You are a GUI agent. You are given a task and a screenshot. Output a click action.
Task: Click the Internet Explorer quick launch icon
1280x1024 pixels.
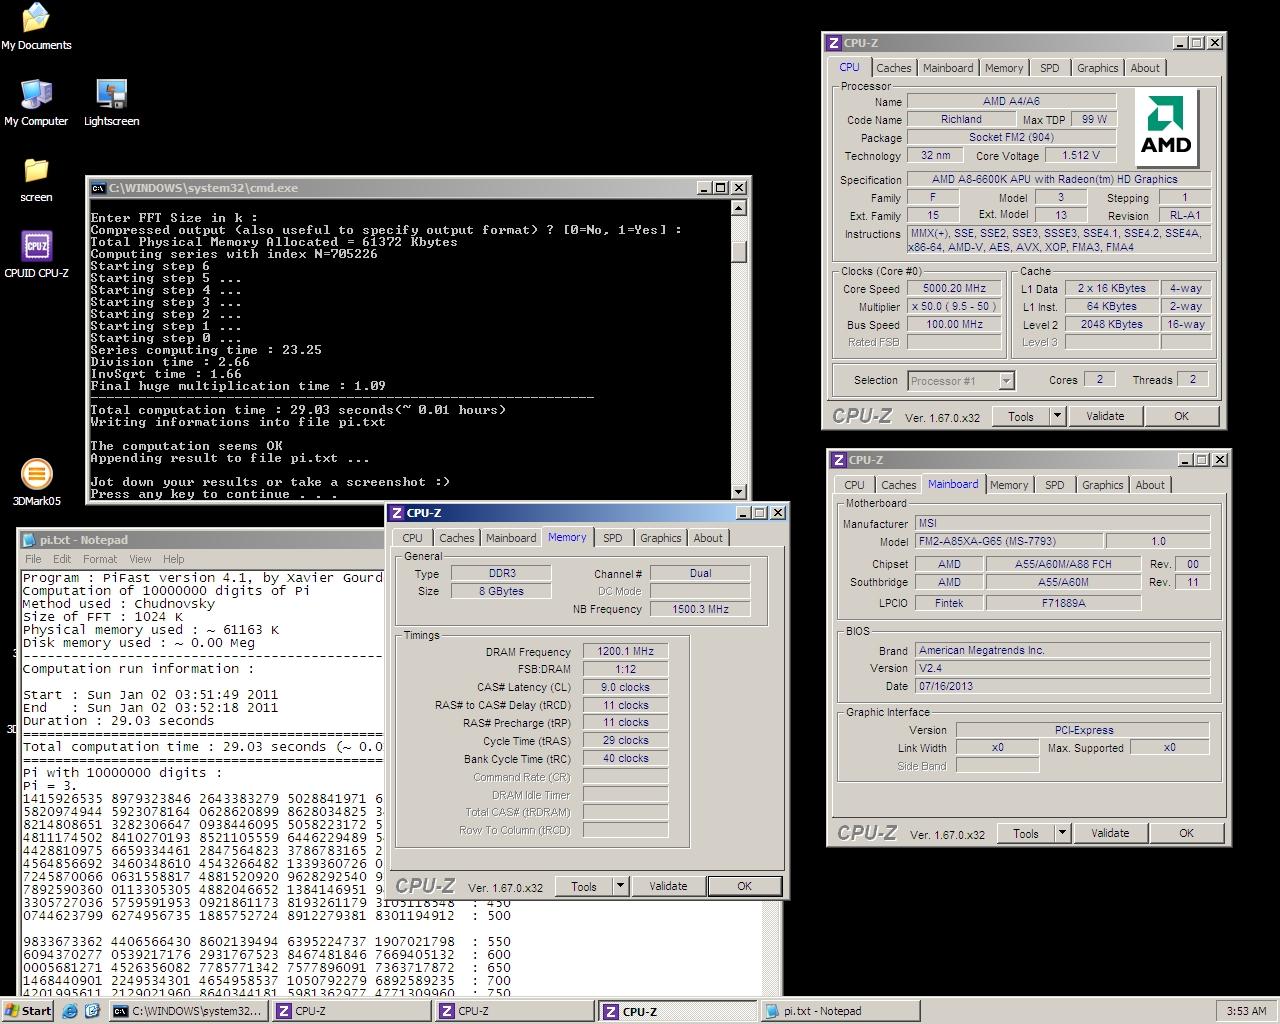pyautogui.click(x=69, y=1011)
